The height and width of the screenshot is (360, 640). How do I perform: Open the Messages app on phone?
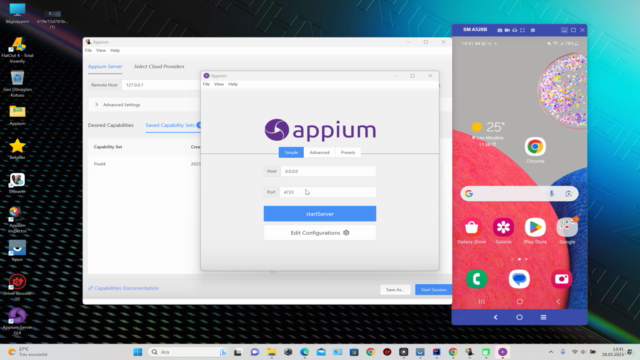click(x=519, y=279)
